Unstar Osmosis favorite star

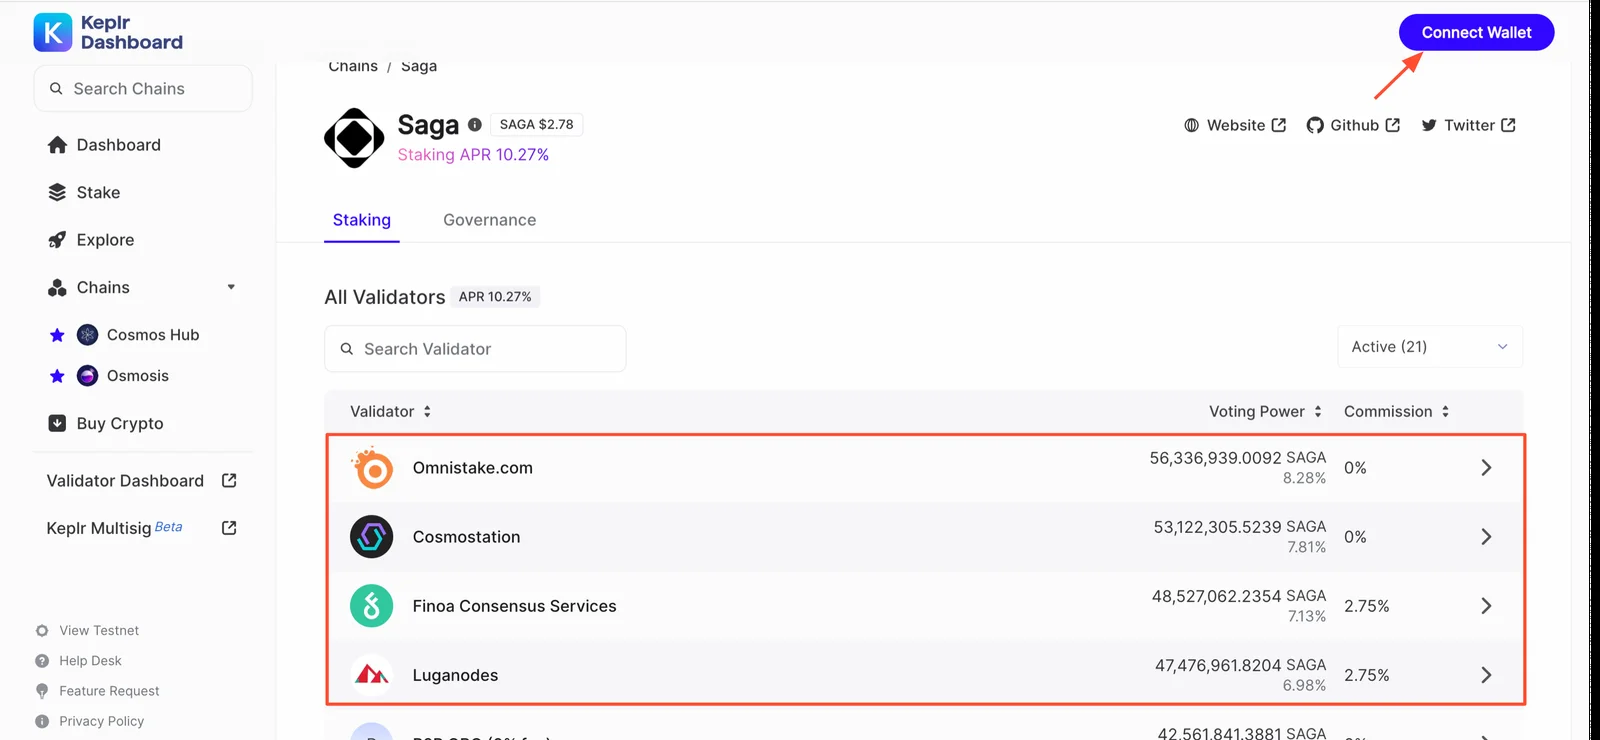pos(57,376)
